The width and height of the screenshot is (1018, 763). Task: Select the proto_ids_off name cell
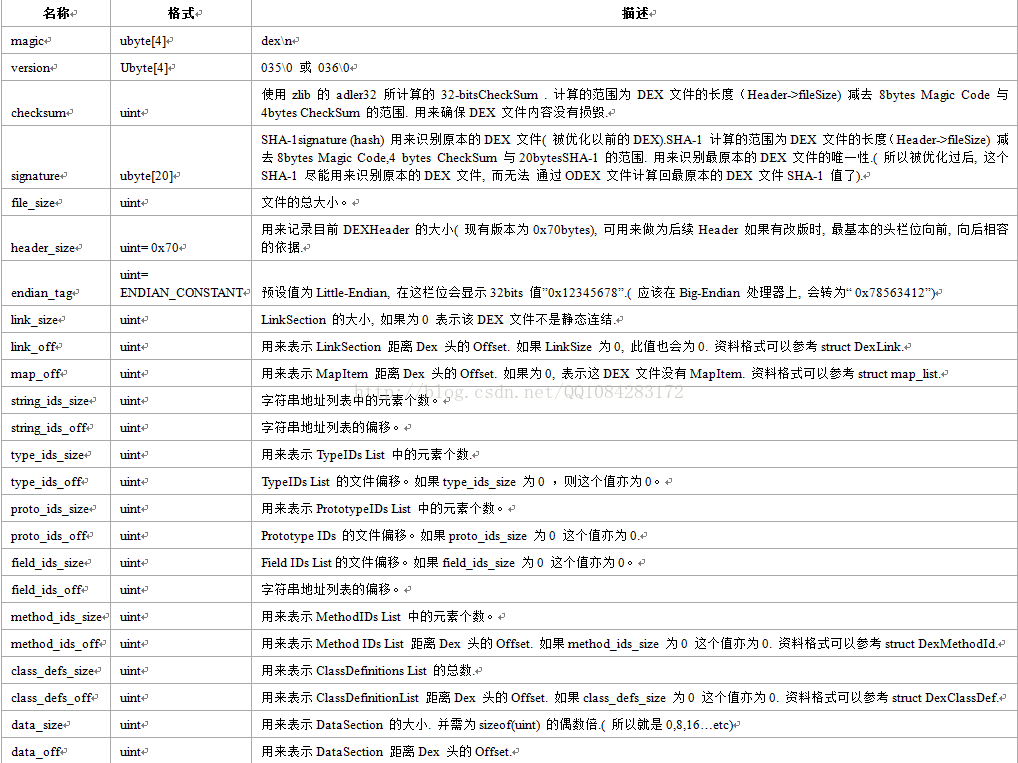click(56, 536)
